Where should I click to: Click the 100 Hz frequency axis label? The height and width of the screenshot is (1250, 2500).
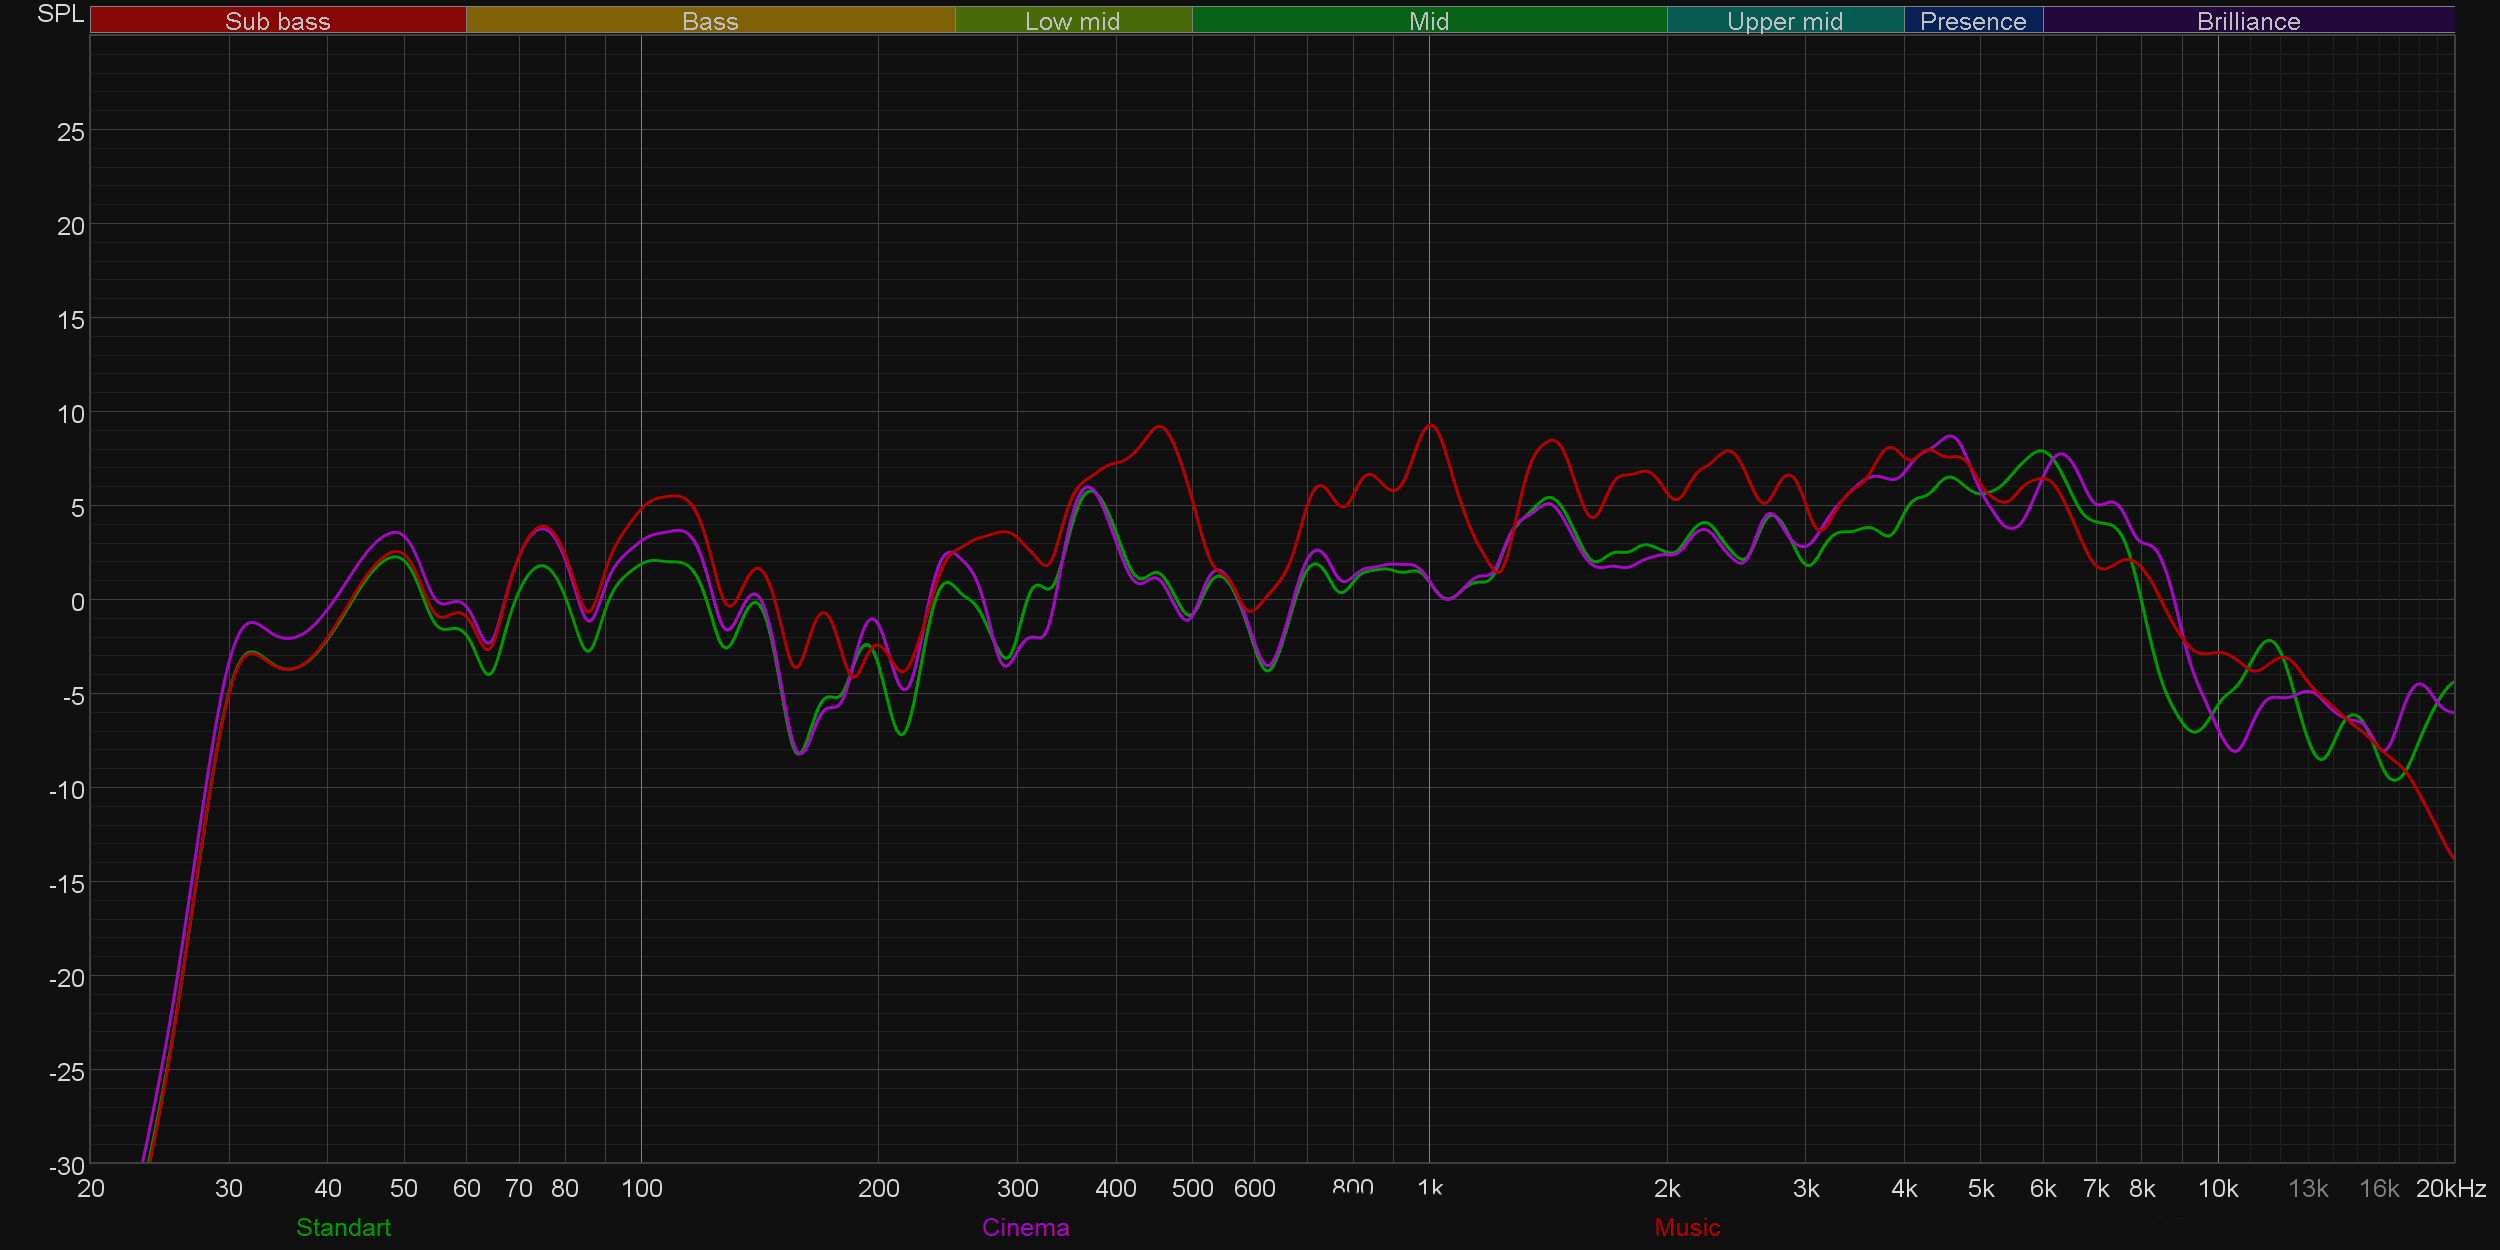click(x=641, y=1188)
